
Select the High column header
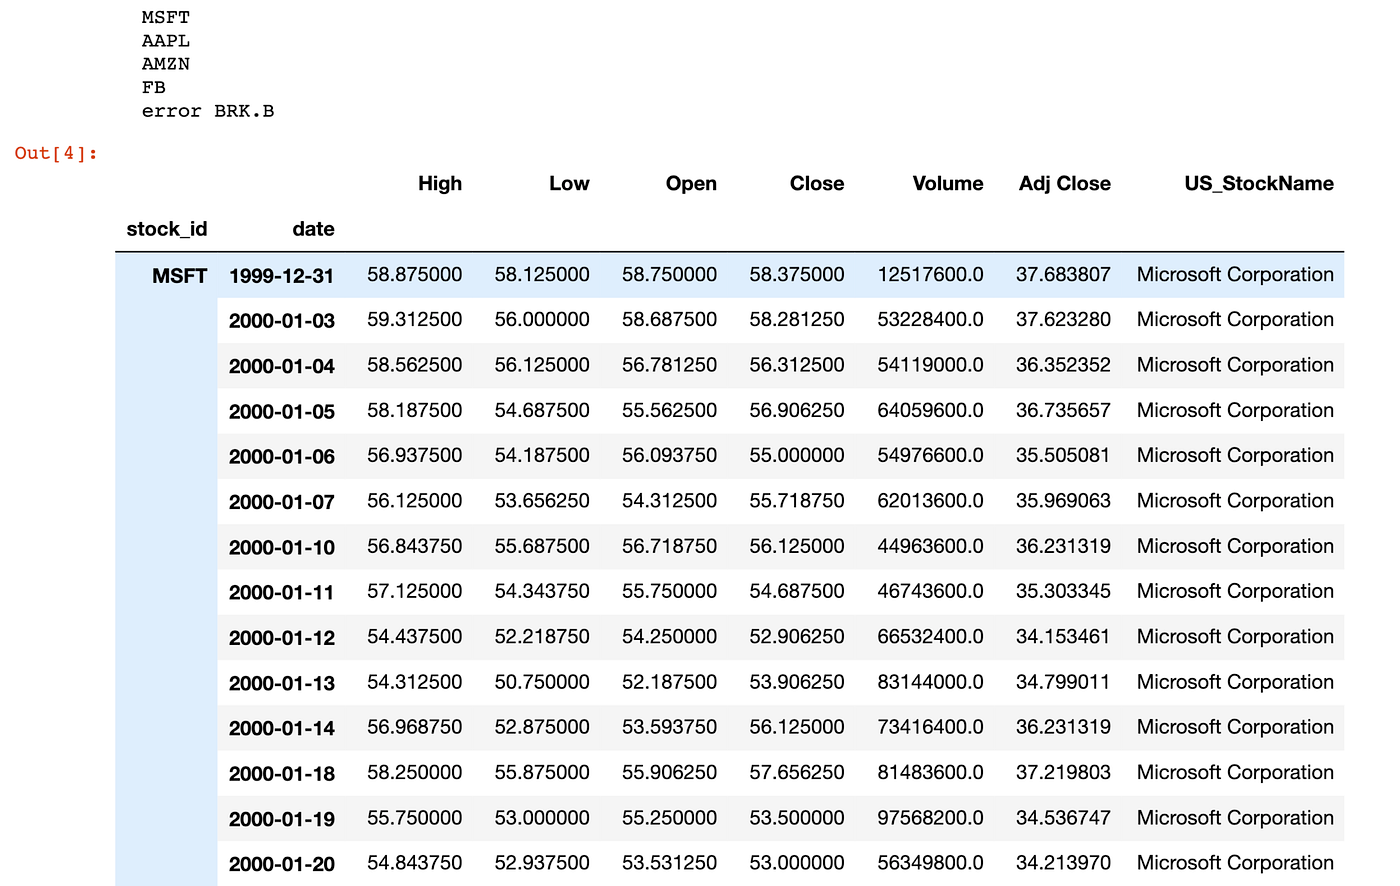[x=440, y=183]
